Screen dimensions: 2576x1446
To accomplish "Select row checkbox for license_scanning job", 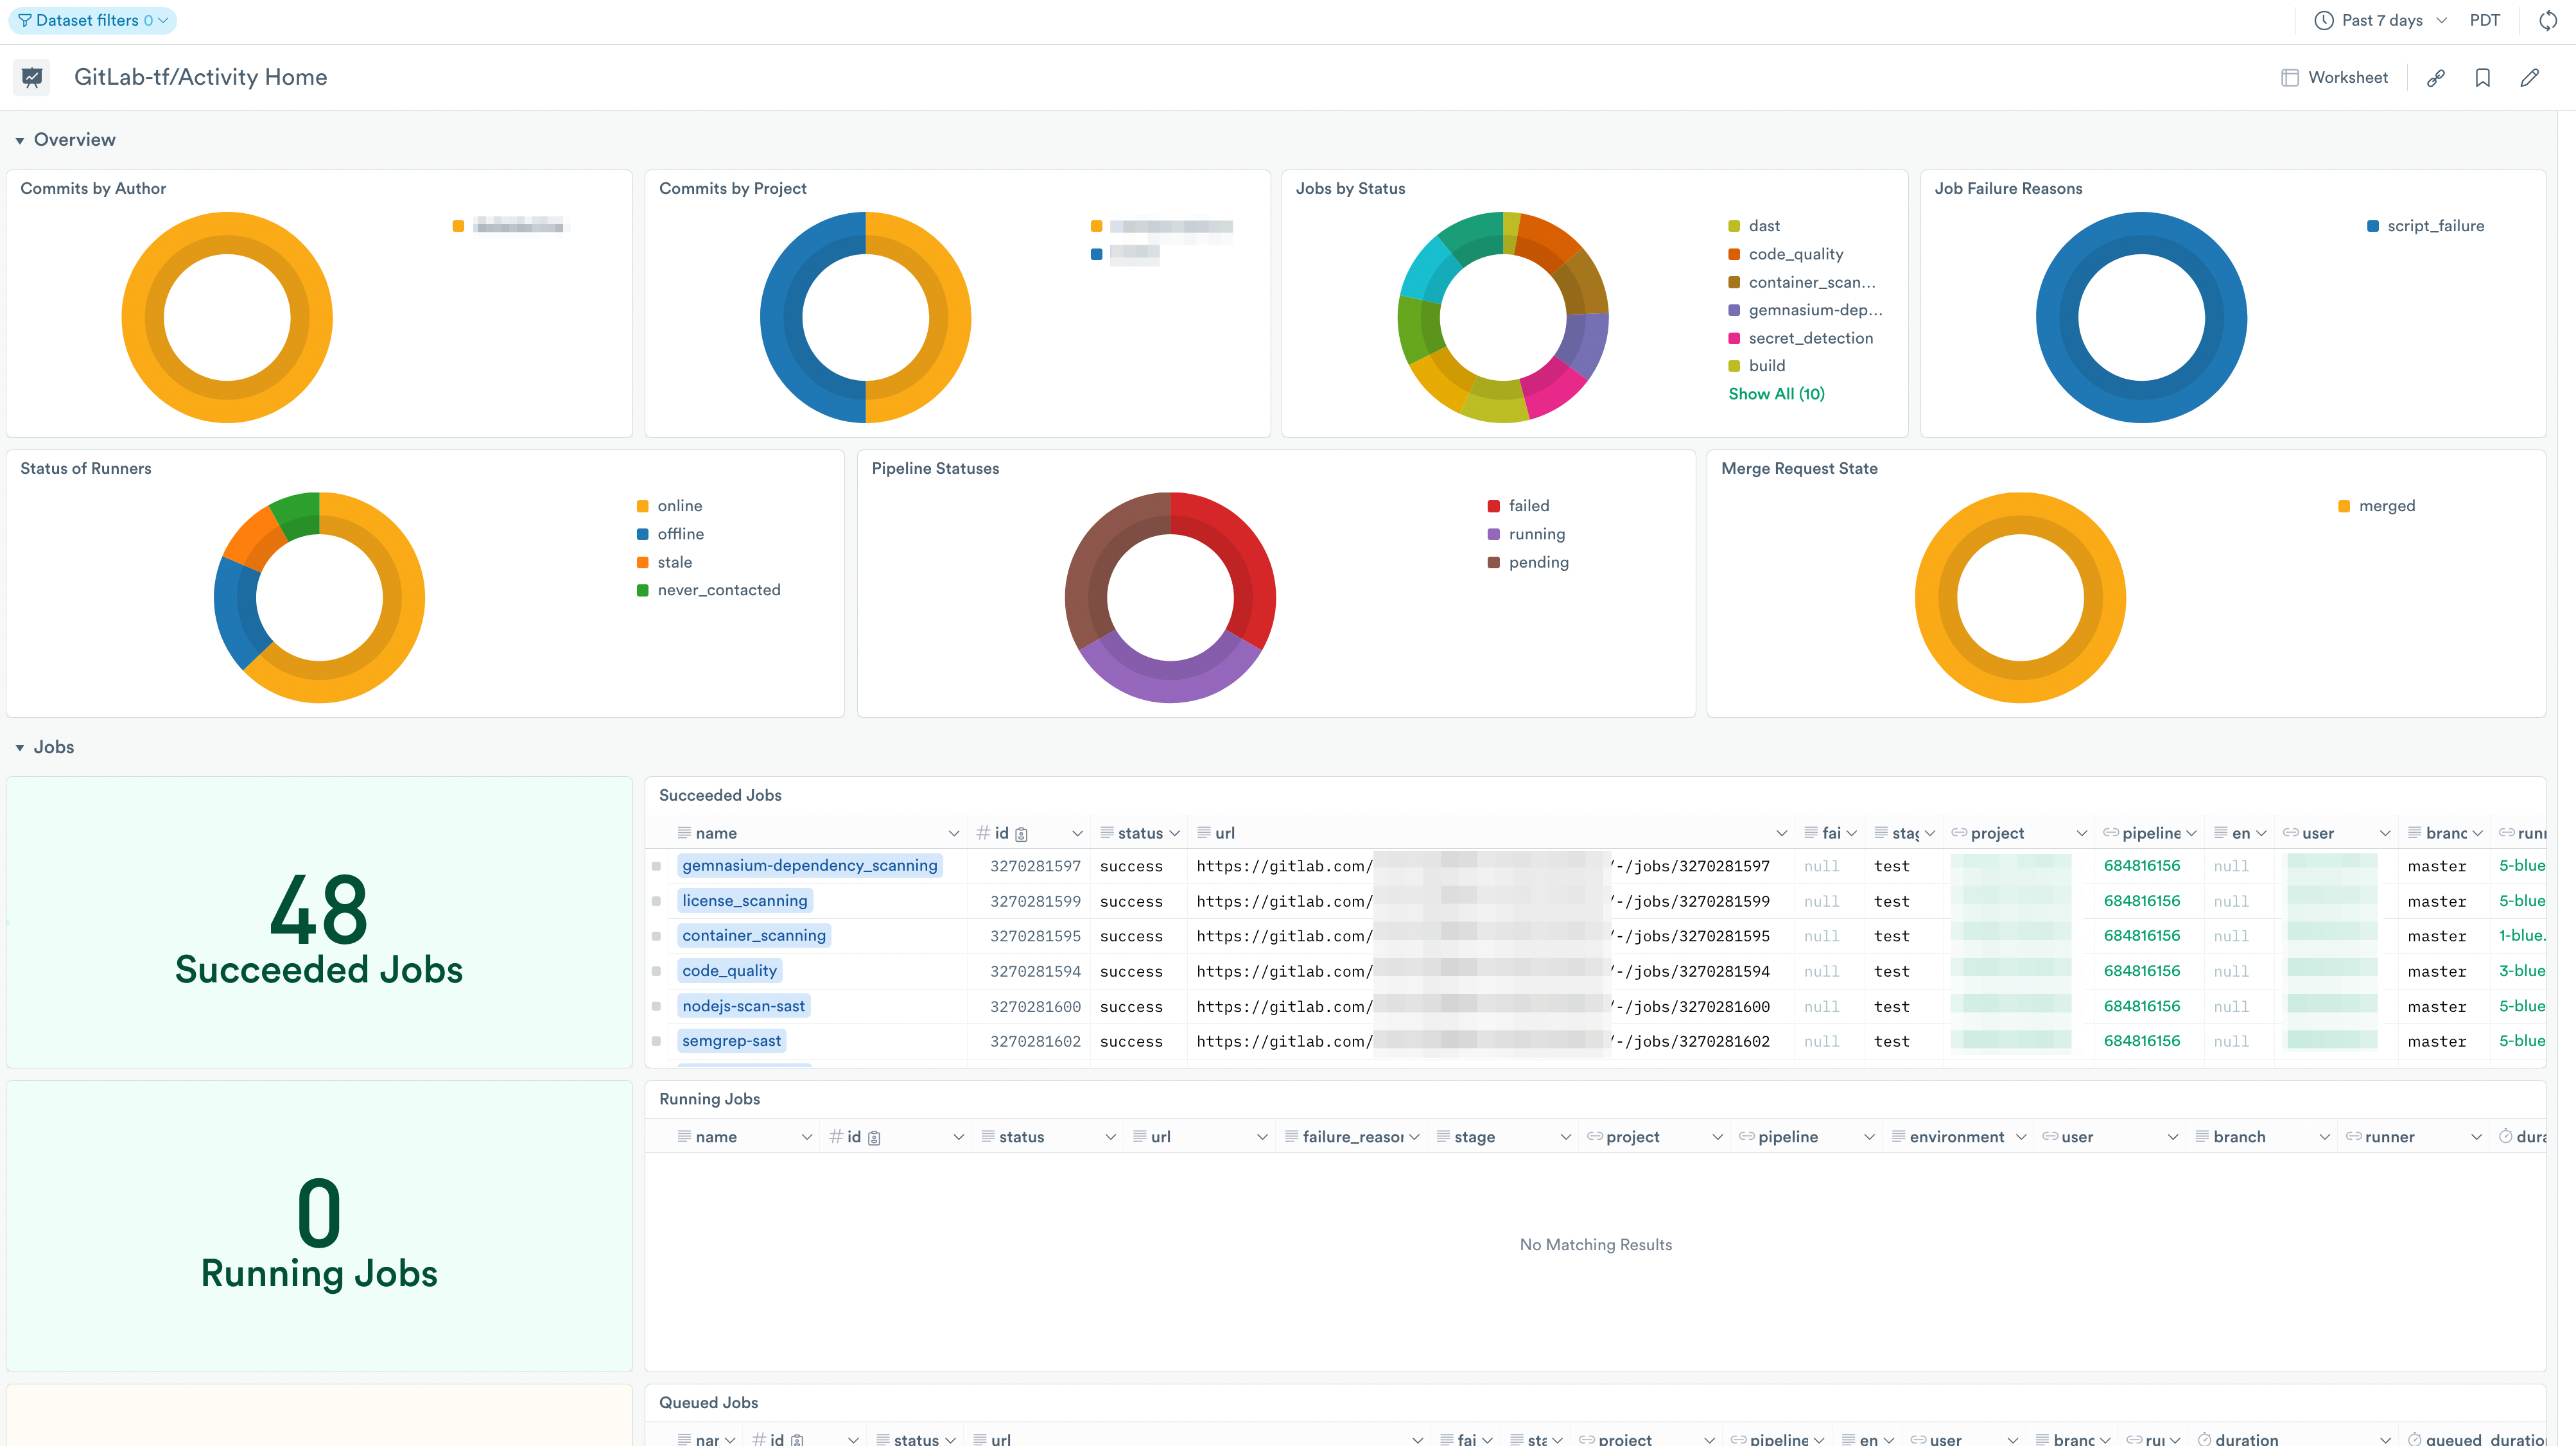I will point(656,901).
